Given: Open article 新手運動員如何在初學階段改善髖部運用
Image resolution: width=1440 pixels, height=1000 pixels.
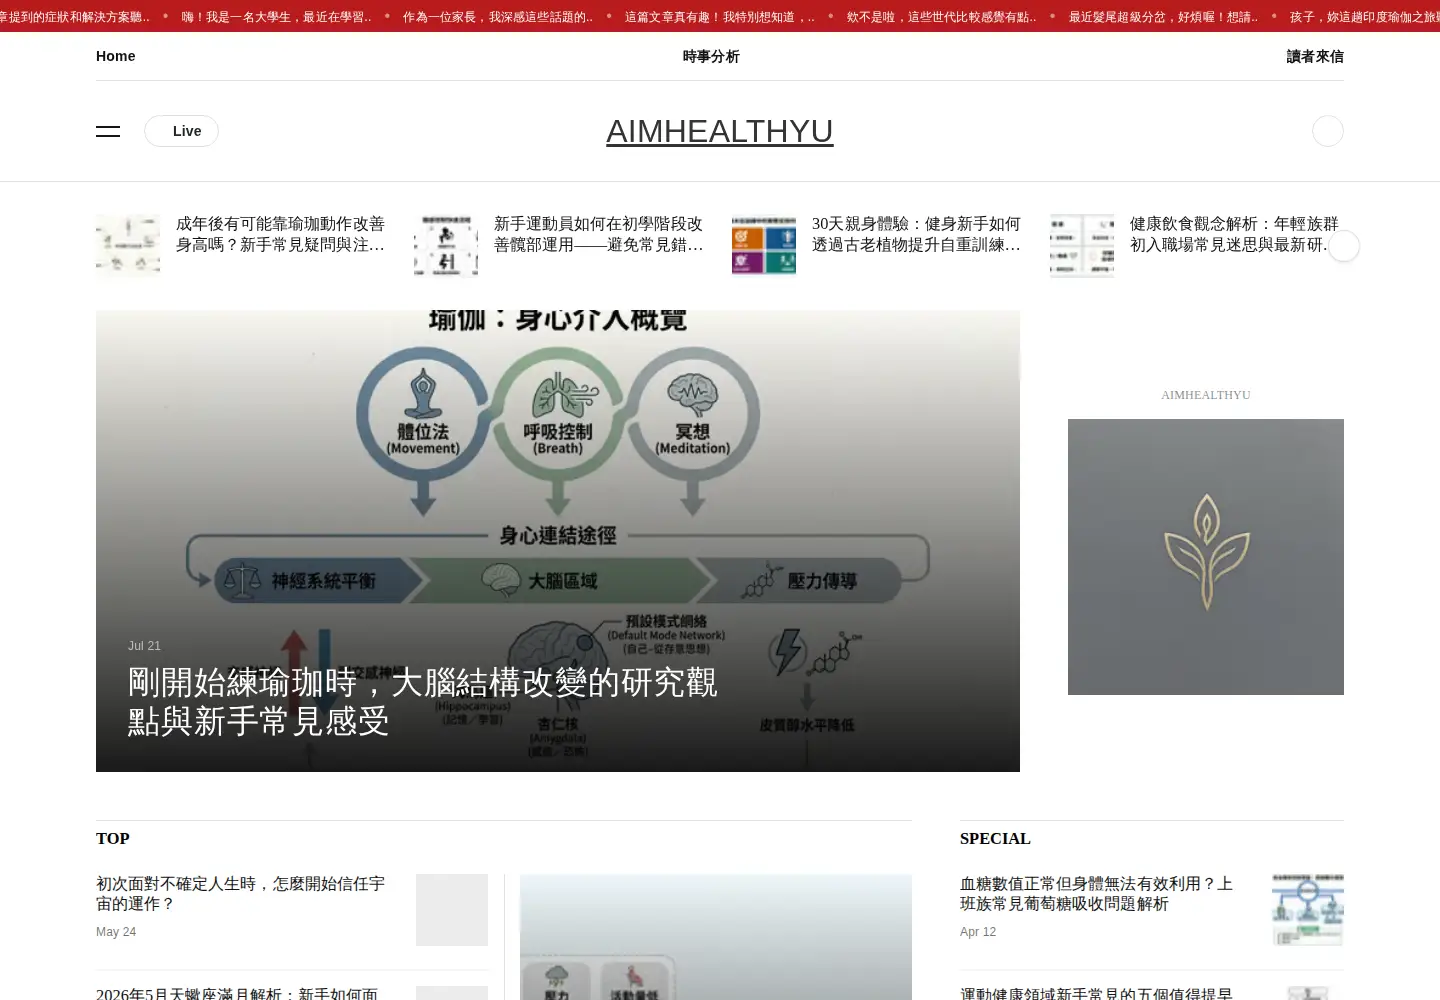Looking at the screenshot, I should coord(599,234).
